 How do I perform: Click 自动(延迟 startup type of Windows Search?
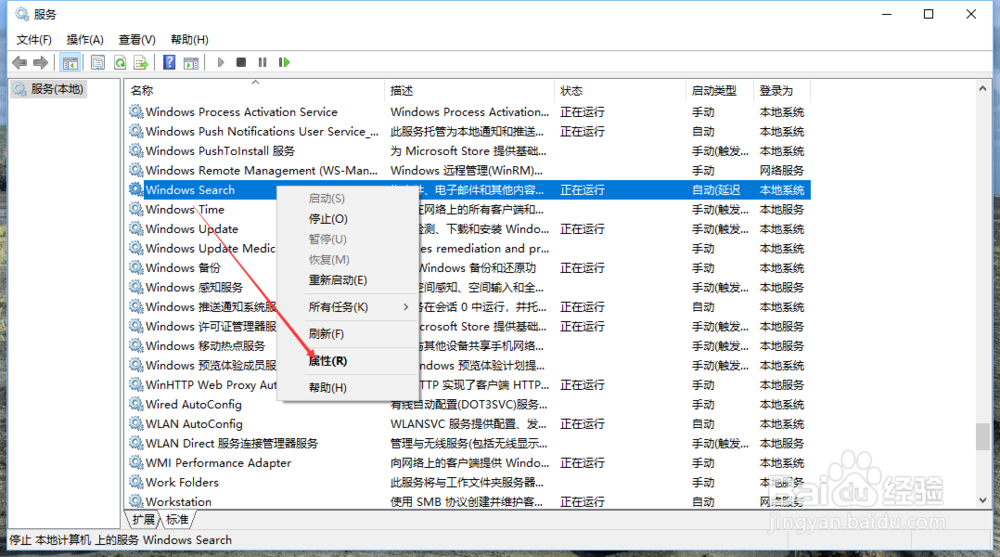click(716, 189)
